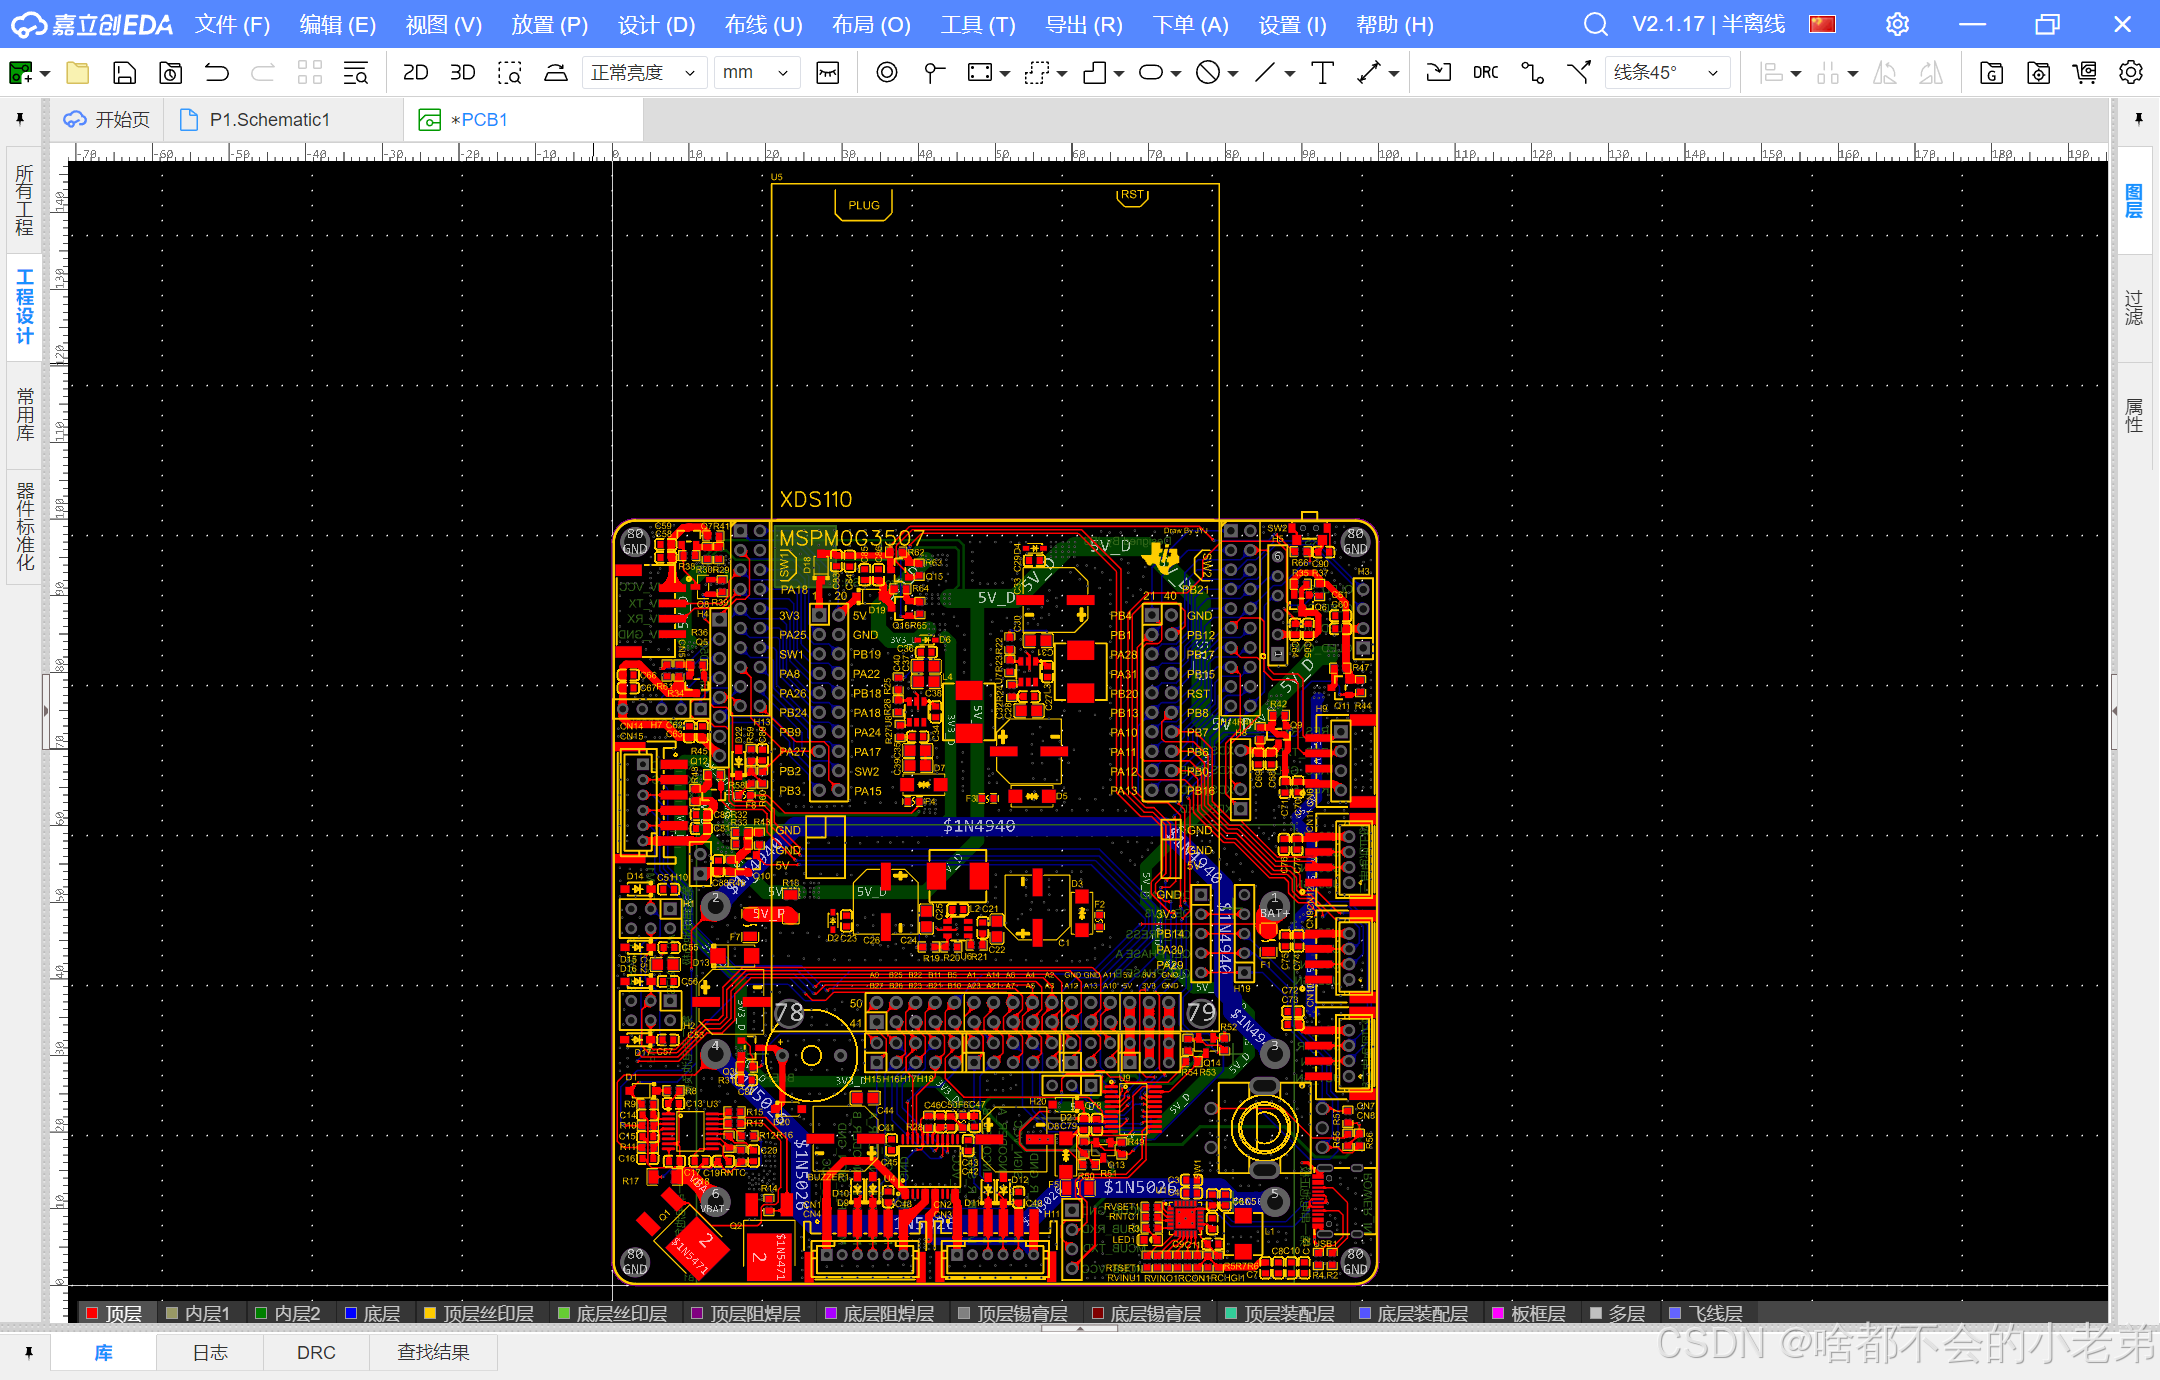2160x1380 pixels.
Task: Select the 板框层 layer tab
Action: pyautogui.click(x=1528, y=1312)
